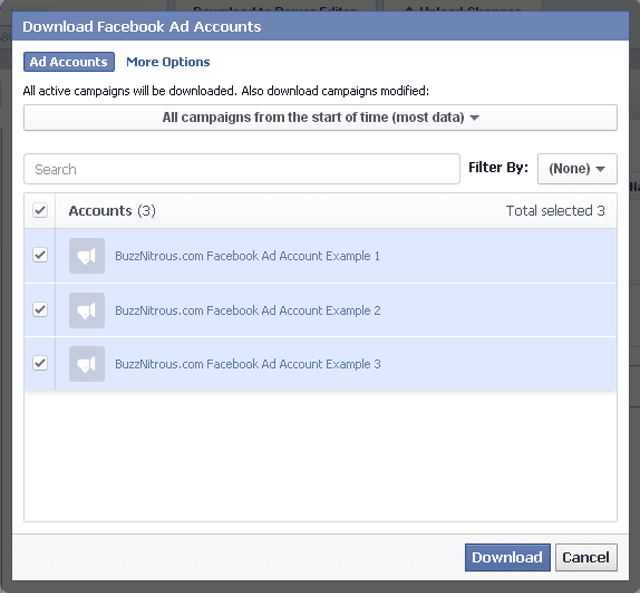The height and width of the screenshot is (593, 640).
Task: Toggle checkbox for Ad Account Example 2
Action: [x=40, y=309]
